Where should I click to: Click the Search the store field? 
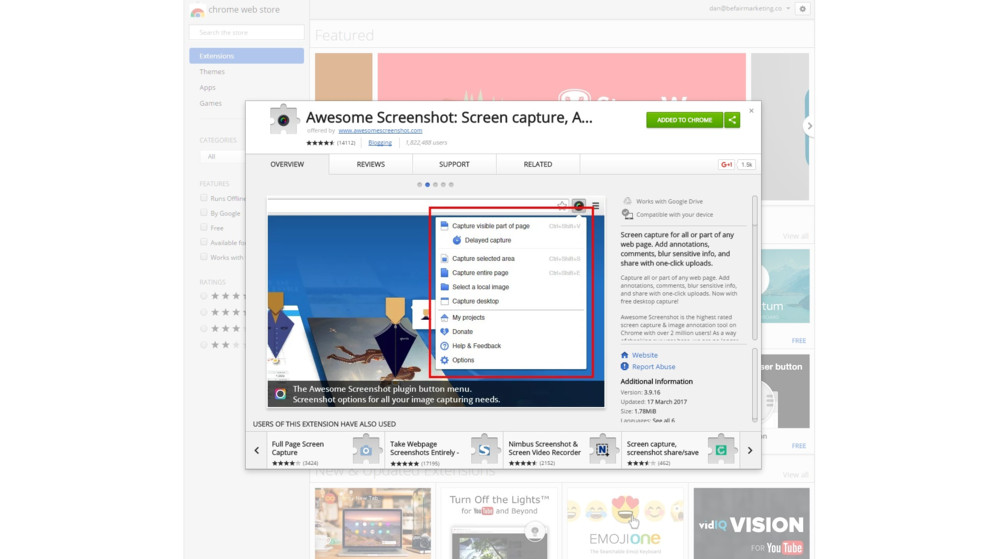(x=246, y=32)
